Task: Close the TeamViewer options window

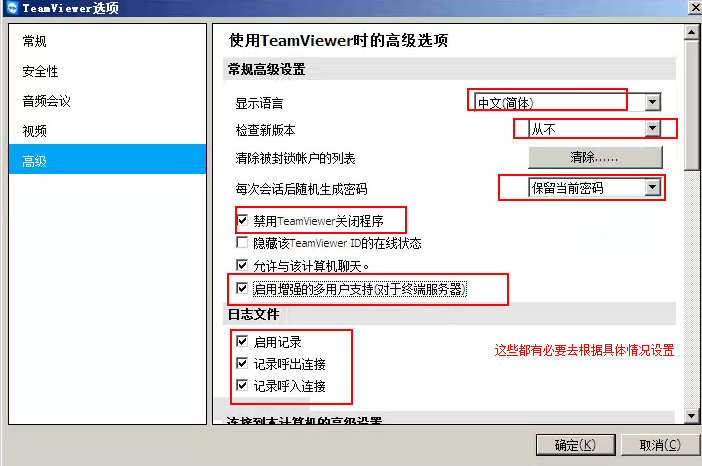Action: tap(694, 8)
